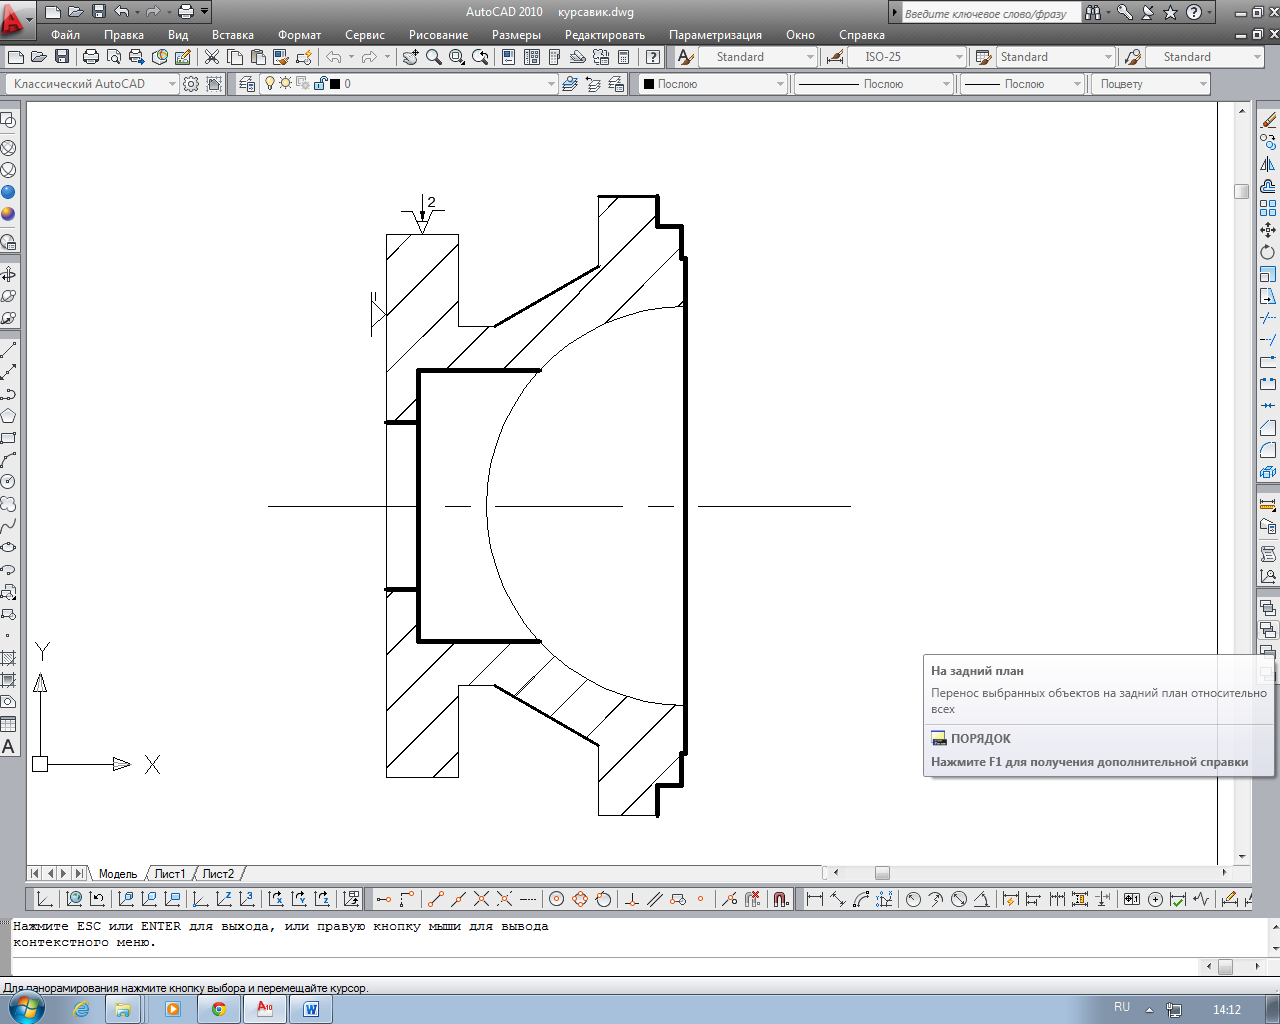Click the Snap to None icon

(754, 899)
